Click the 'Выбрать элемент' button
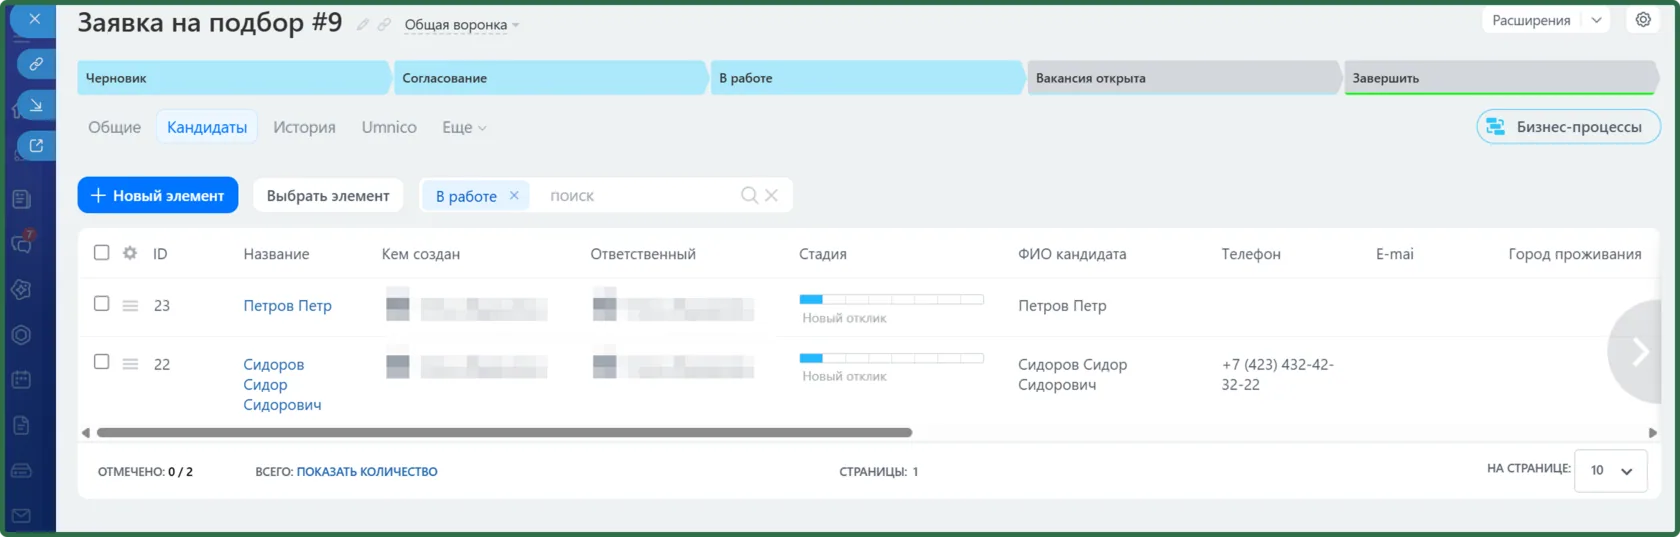 point(328,195)
